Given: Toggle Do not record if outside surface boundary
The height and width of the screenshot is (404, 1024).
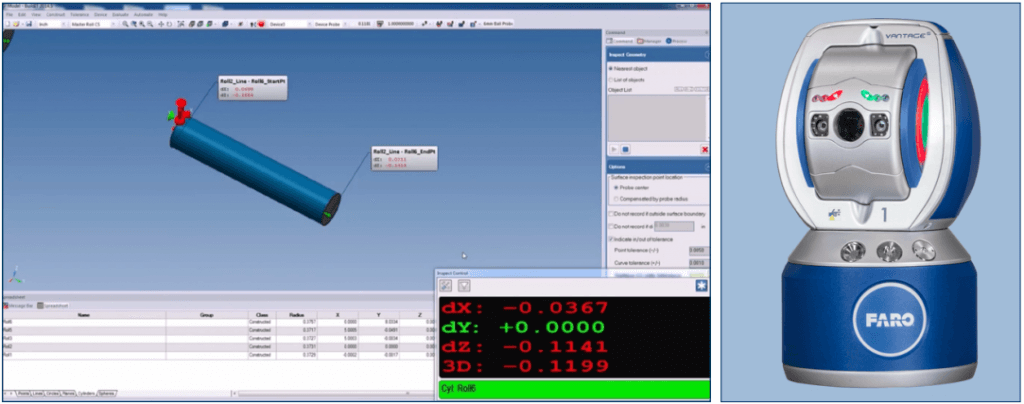Looking at the screenshot, I should coord(611,213).
